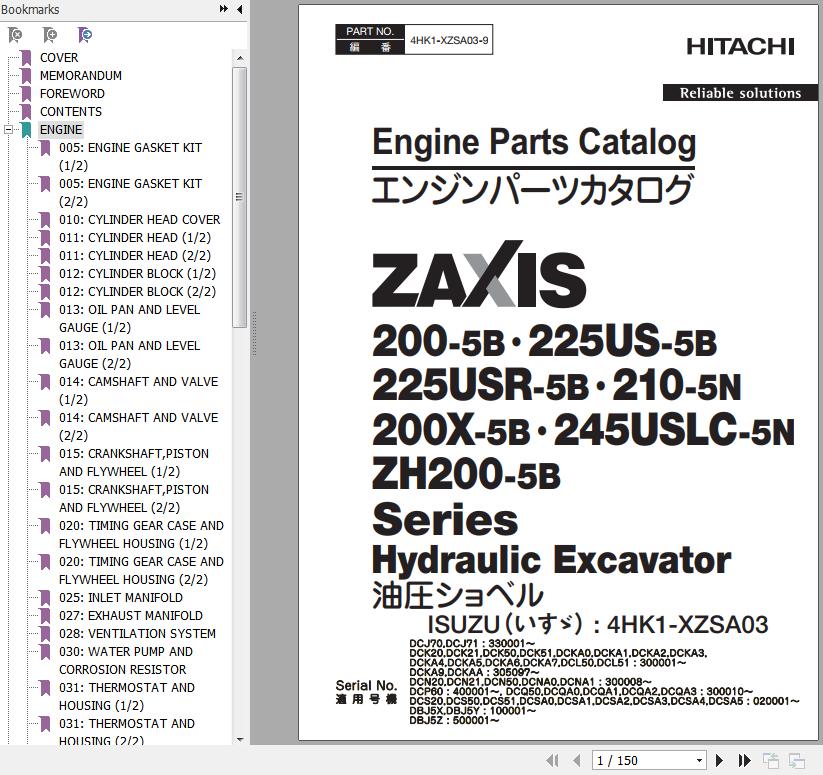
Task: Open 012: Cylinder Block (1/2) bookmark
Action: (138, 273)
